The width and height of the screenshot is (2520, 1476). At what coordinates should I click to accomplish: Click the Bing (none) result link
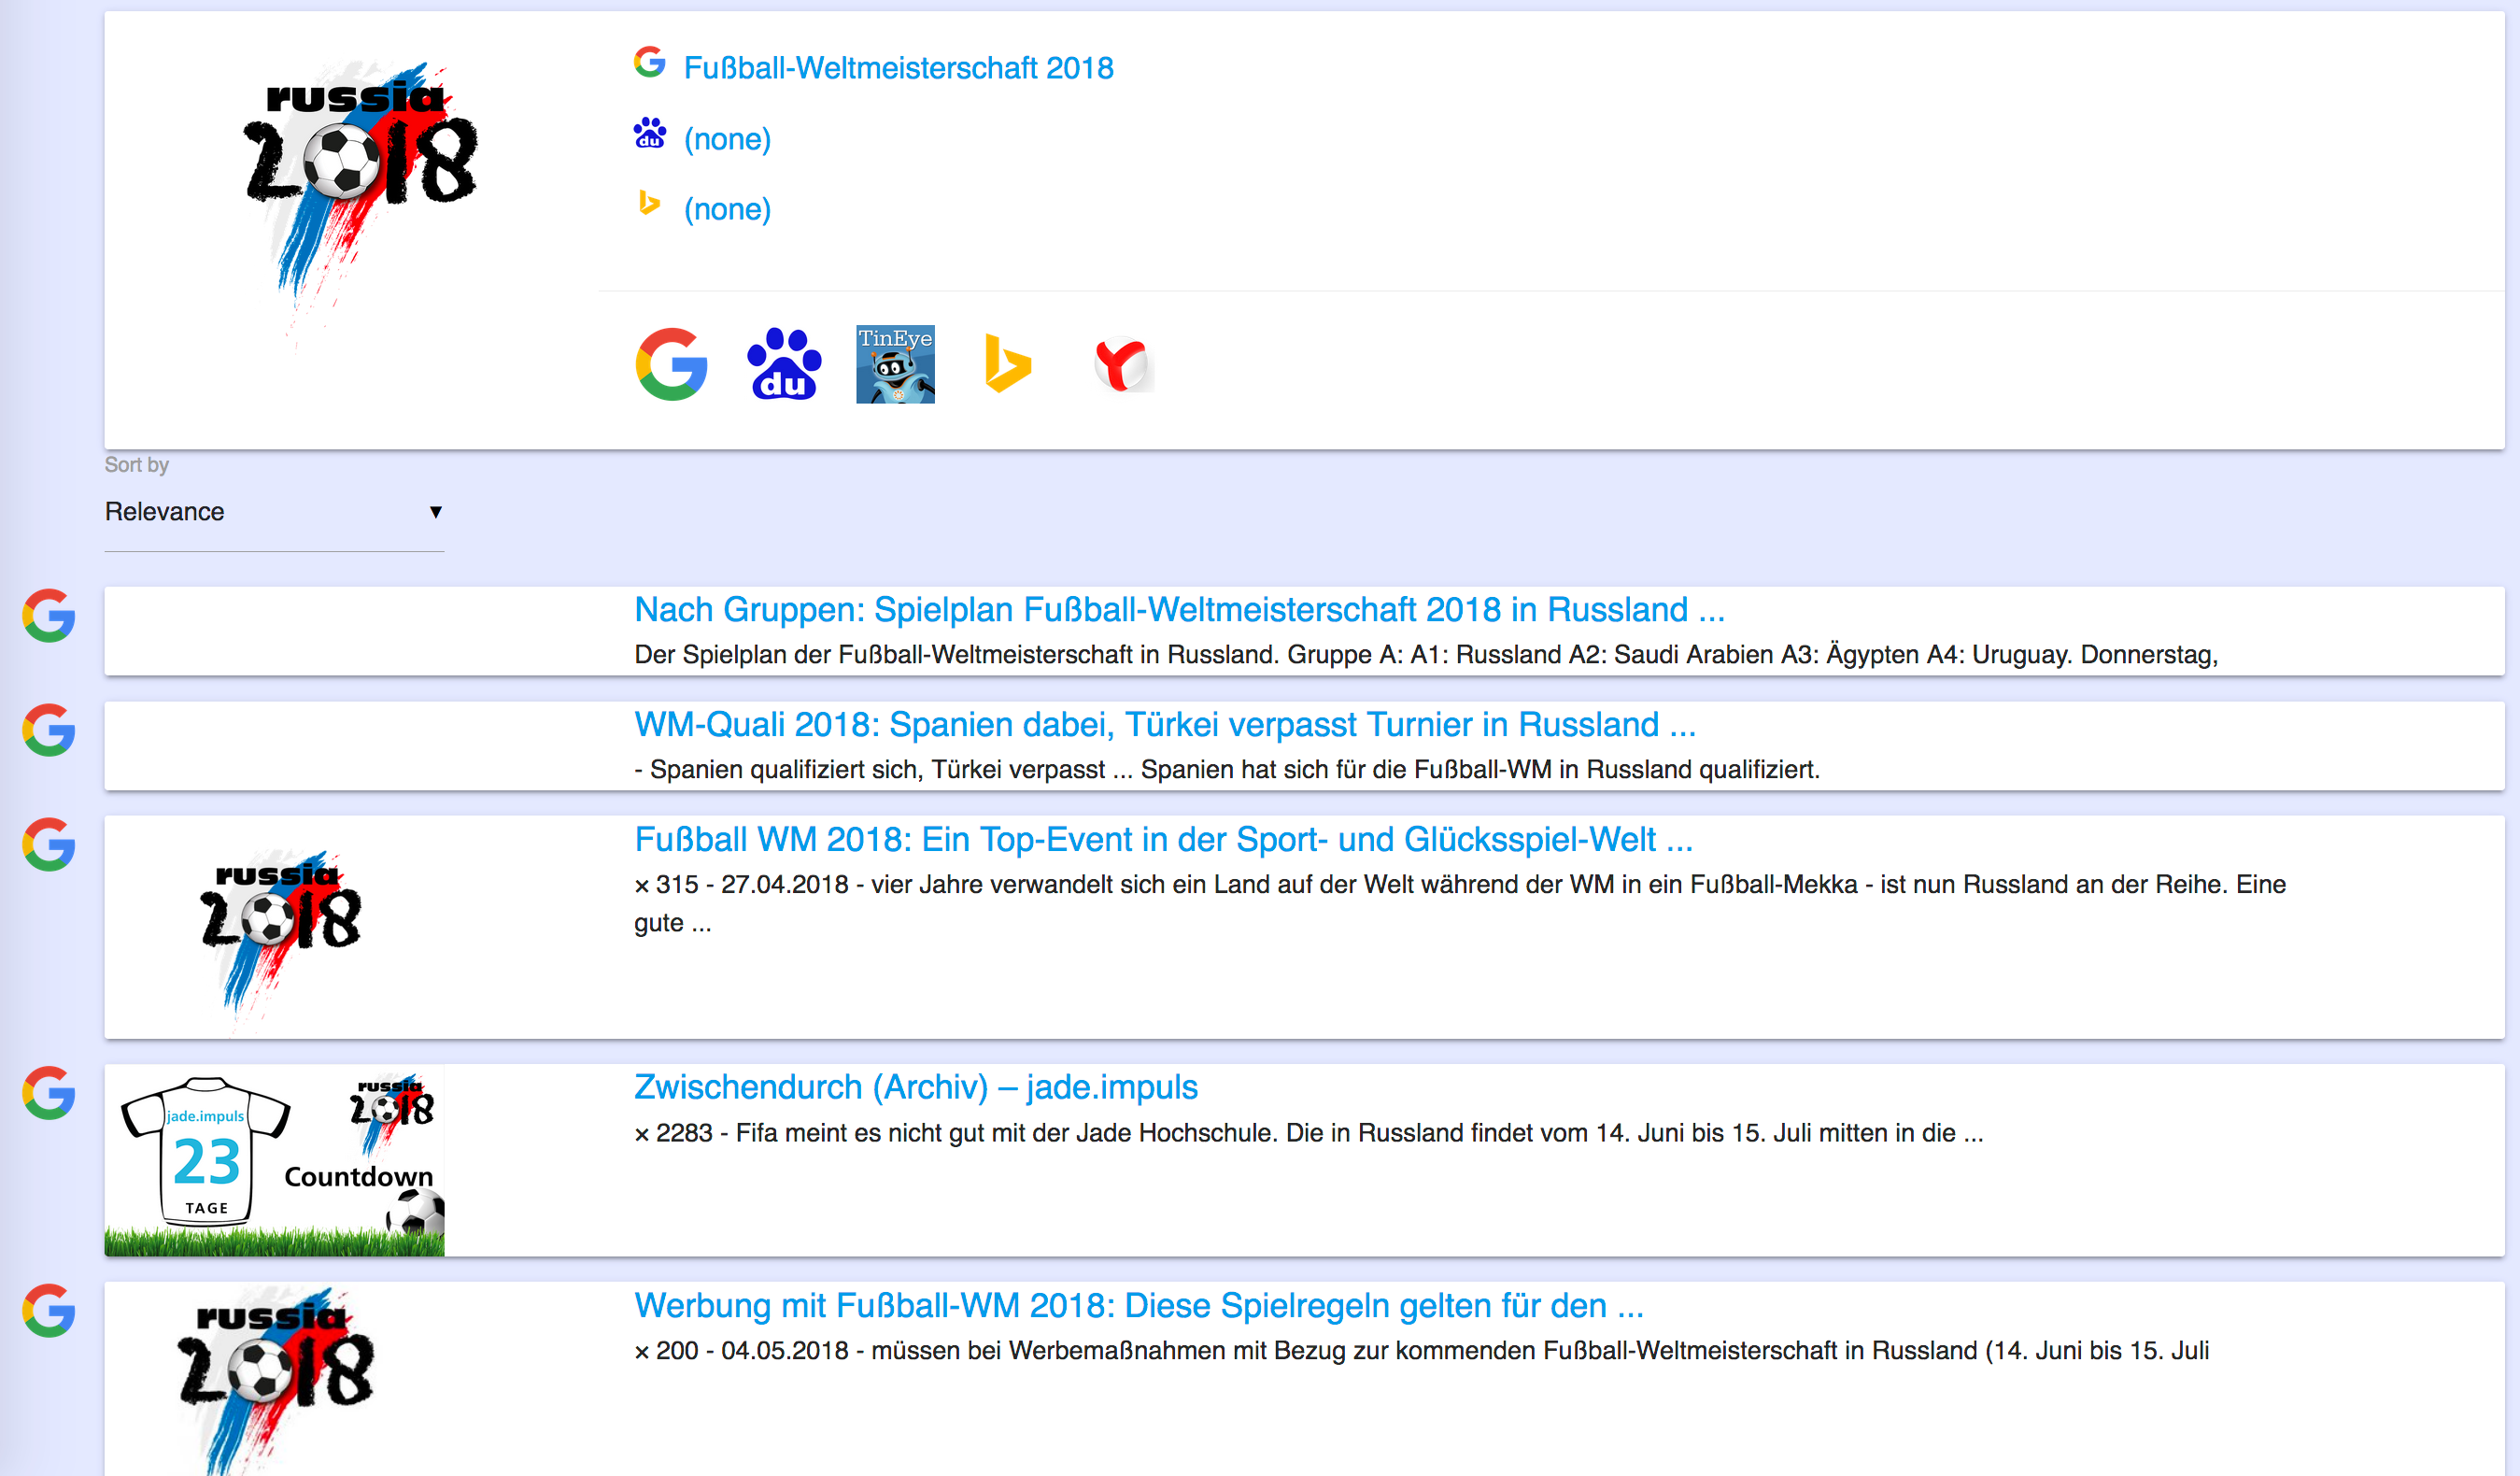coord(727,209)
